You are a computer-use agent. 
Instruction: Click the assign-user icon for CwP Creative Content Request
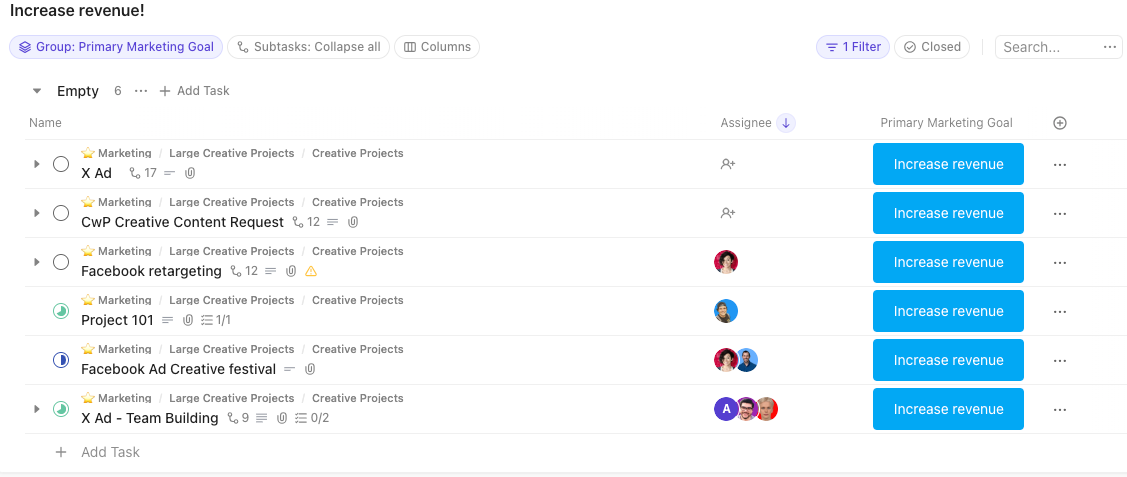click(727, 213)
